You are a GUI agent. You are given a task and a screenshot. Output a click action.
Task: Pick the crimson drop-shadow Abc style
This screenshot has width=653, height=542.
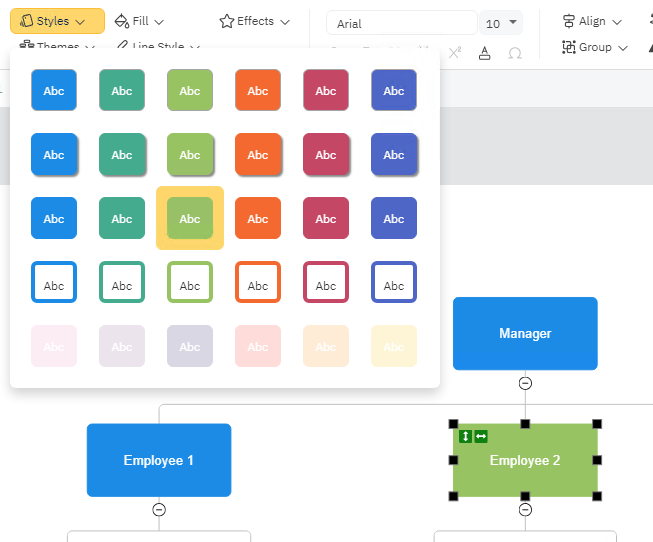tap(326, 154)
